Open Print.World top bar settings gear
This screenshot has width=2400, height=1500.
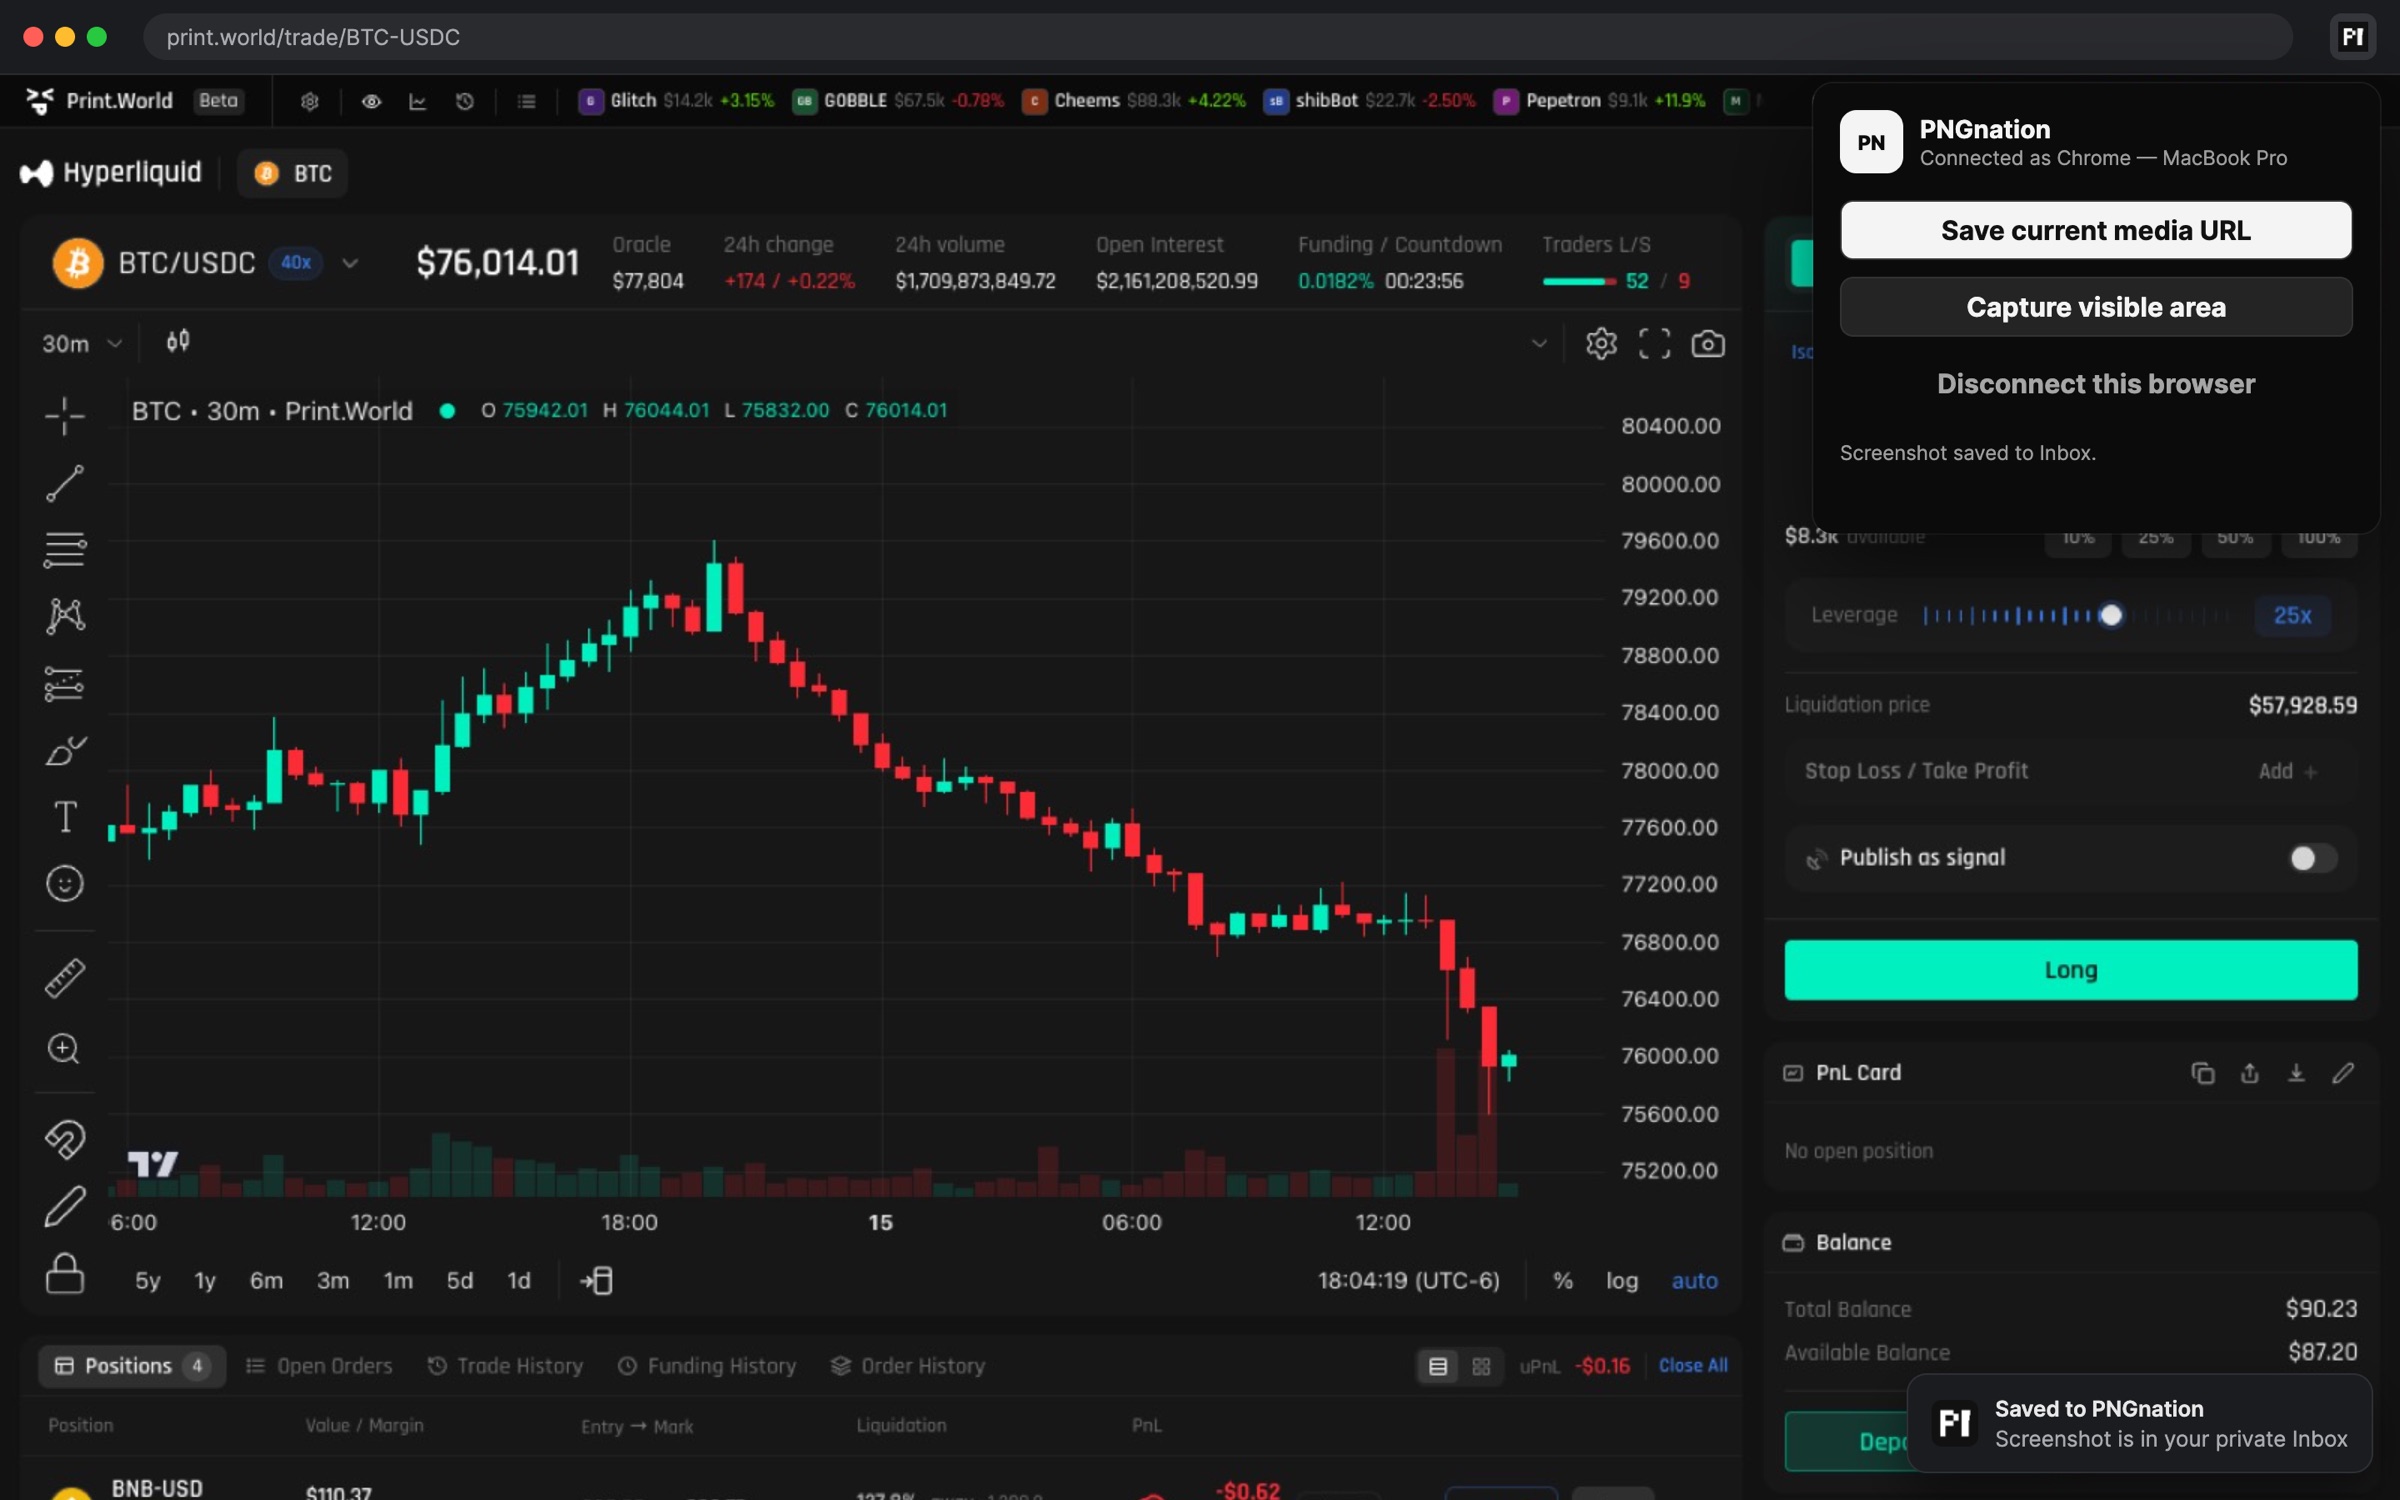(x=310, y=101)
